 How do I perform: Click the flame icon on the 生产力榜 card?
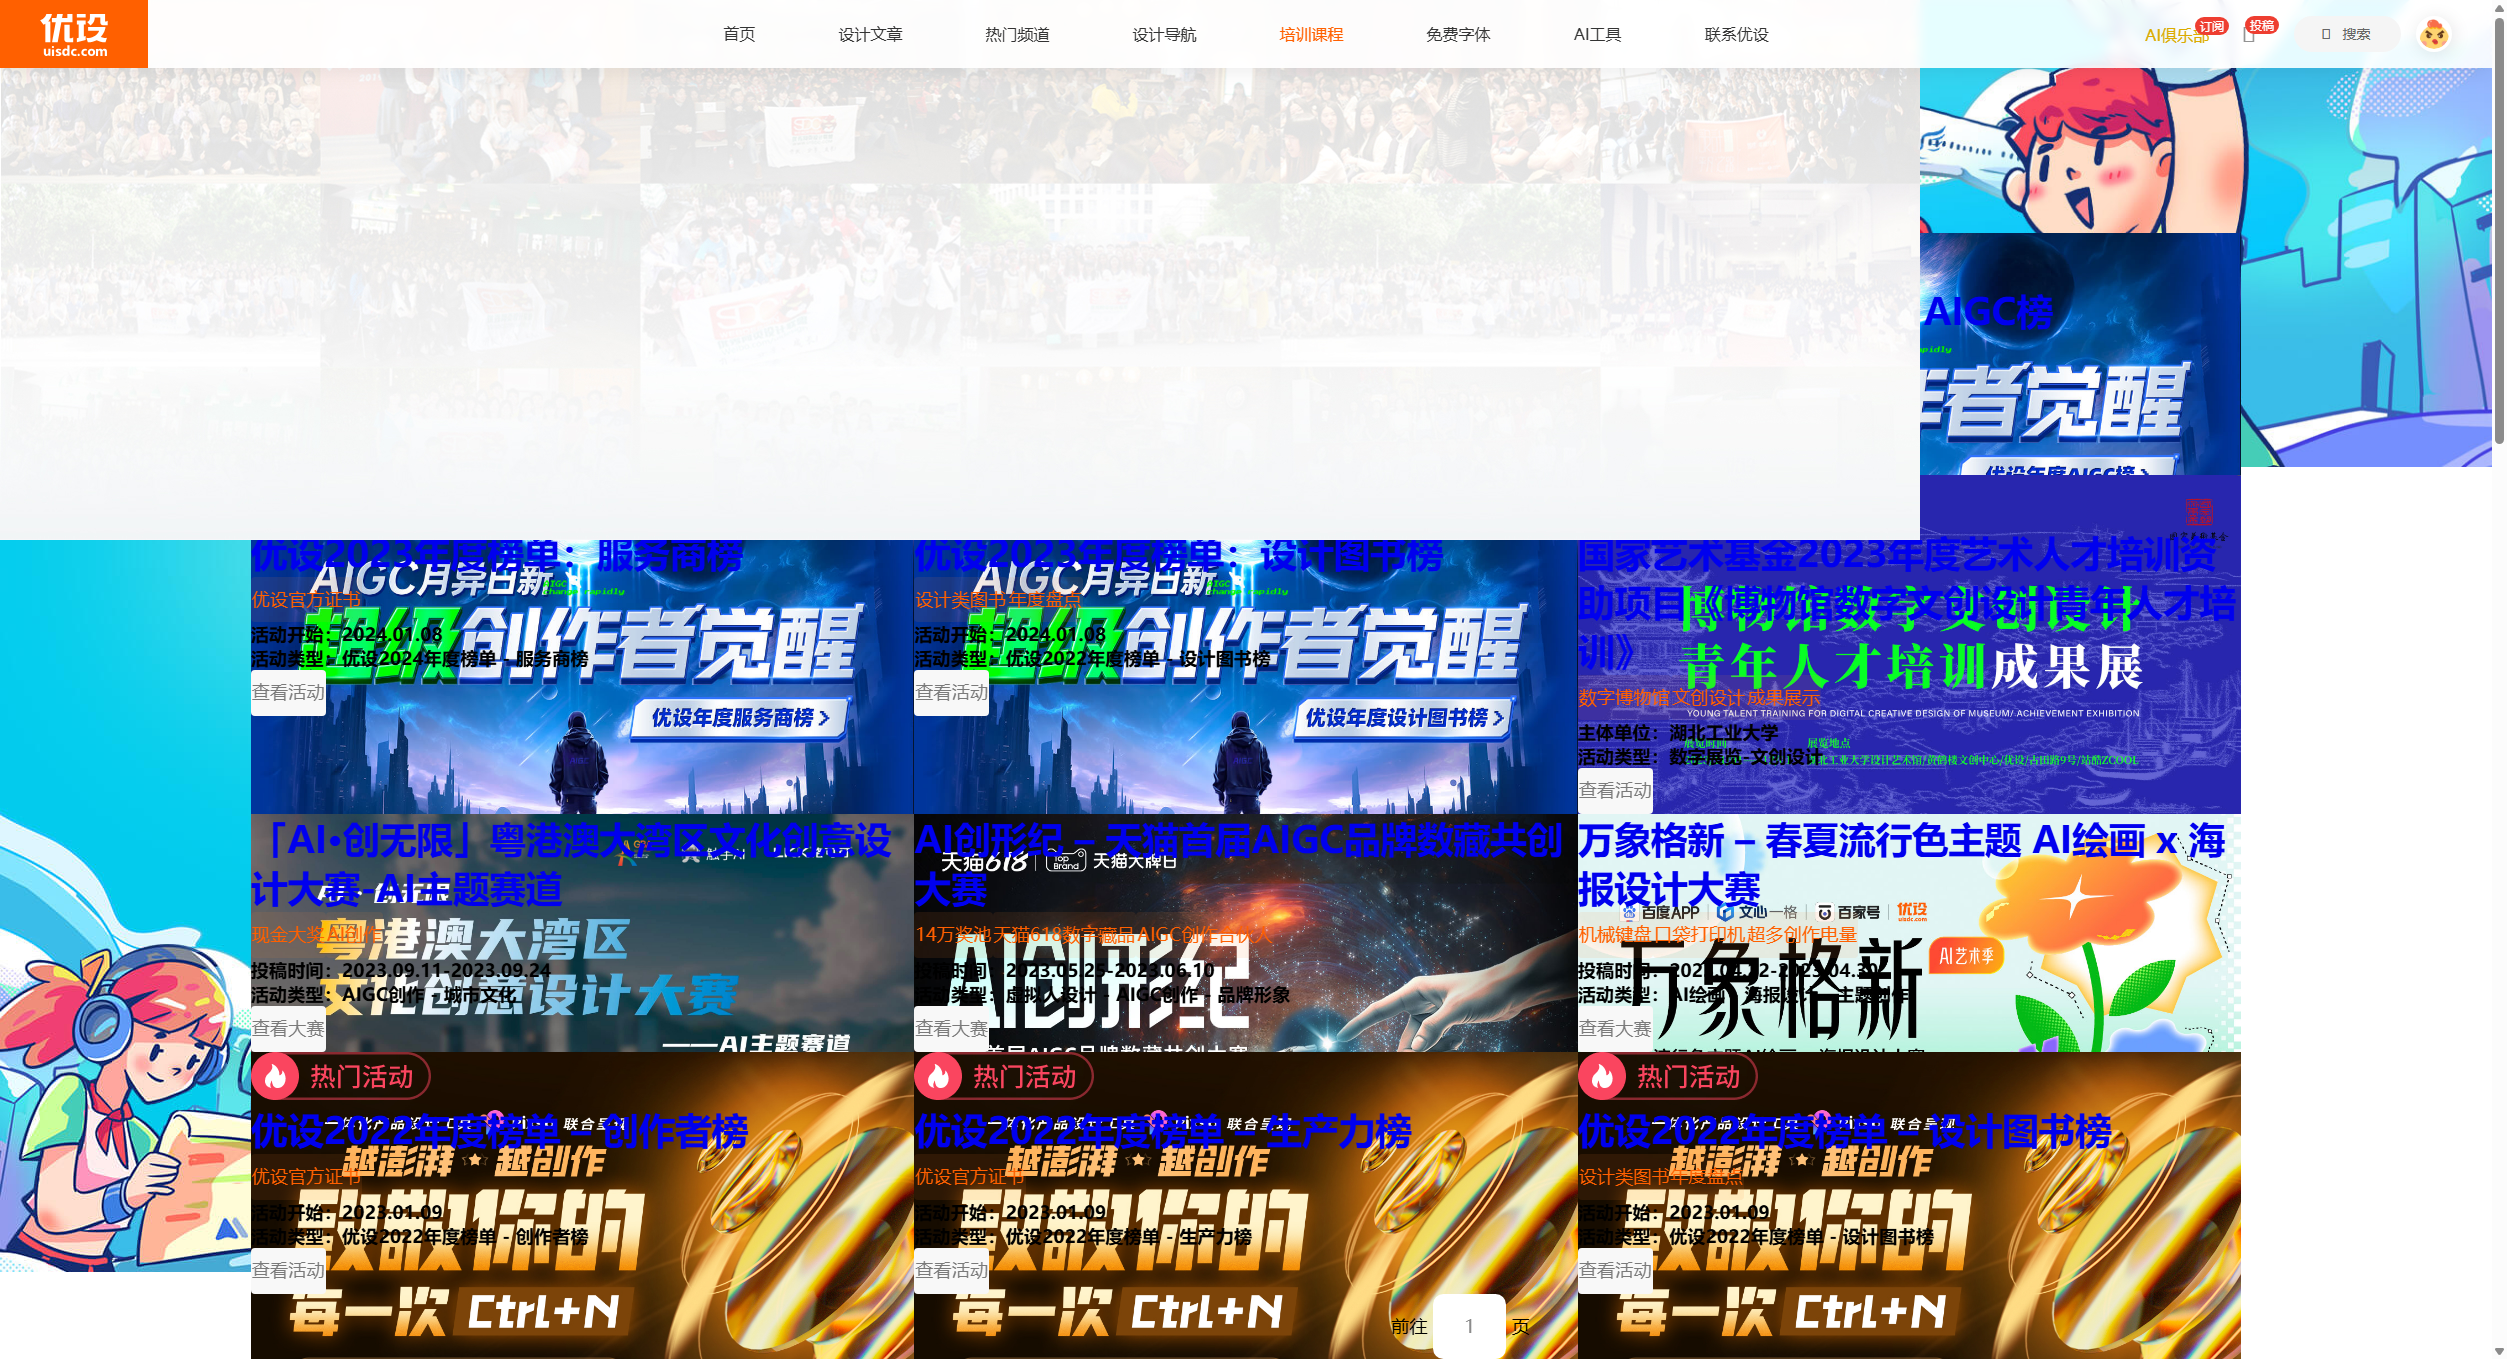coord(938,1076)
